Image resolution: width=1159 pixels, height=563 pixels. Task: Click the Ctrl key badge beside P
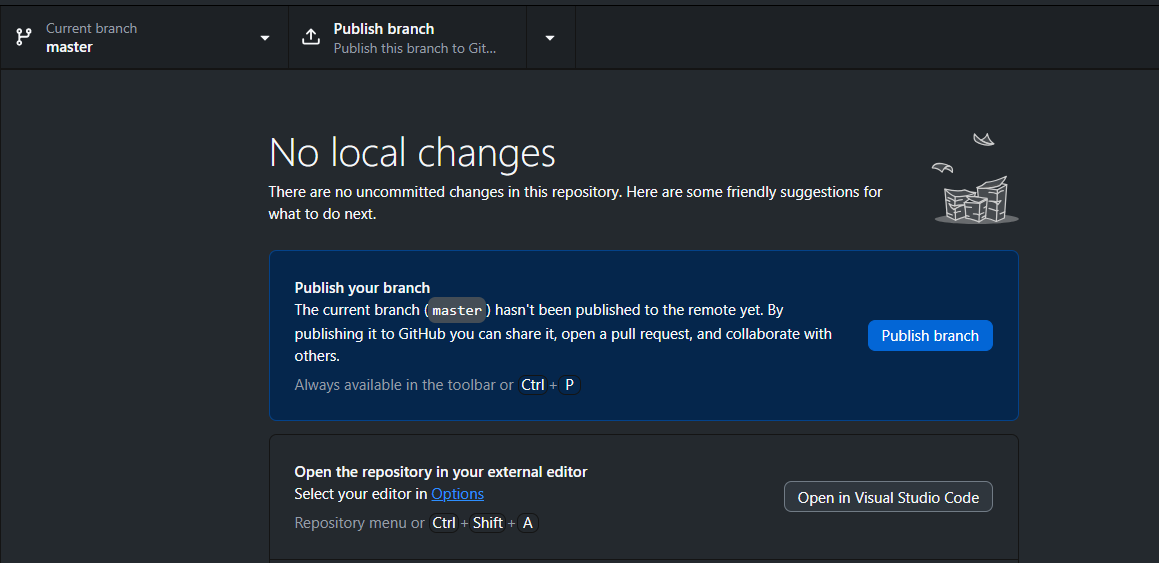[x=532, y=385]
